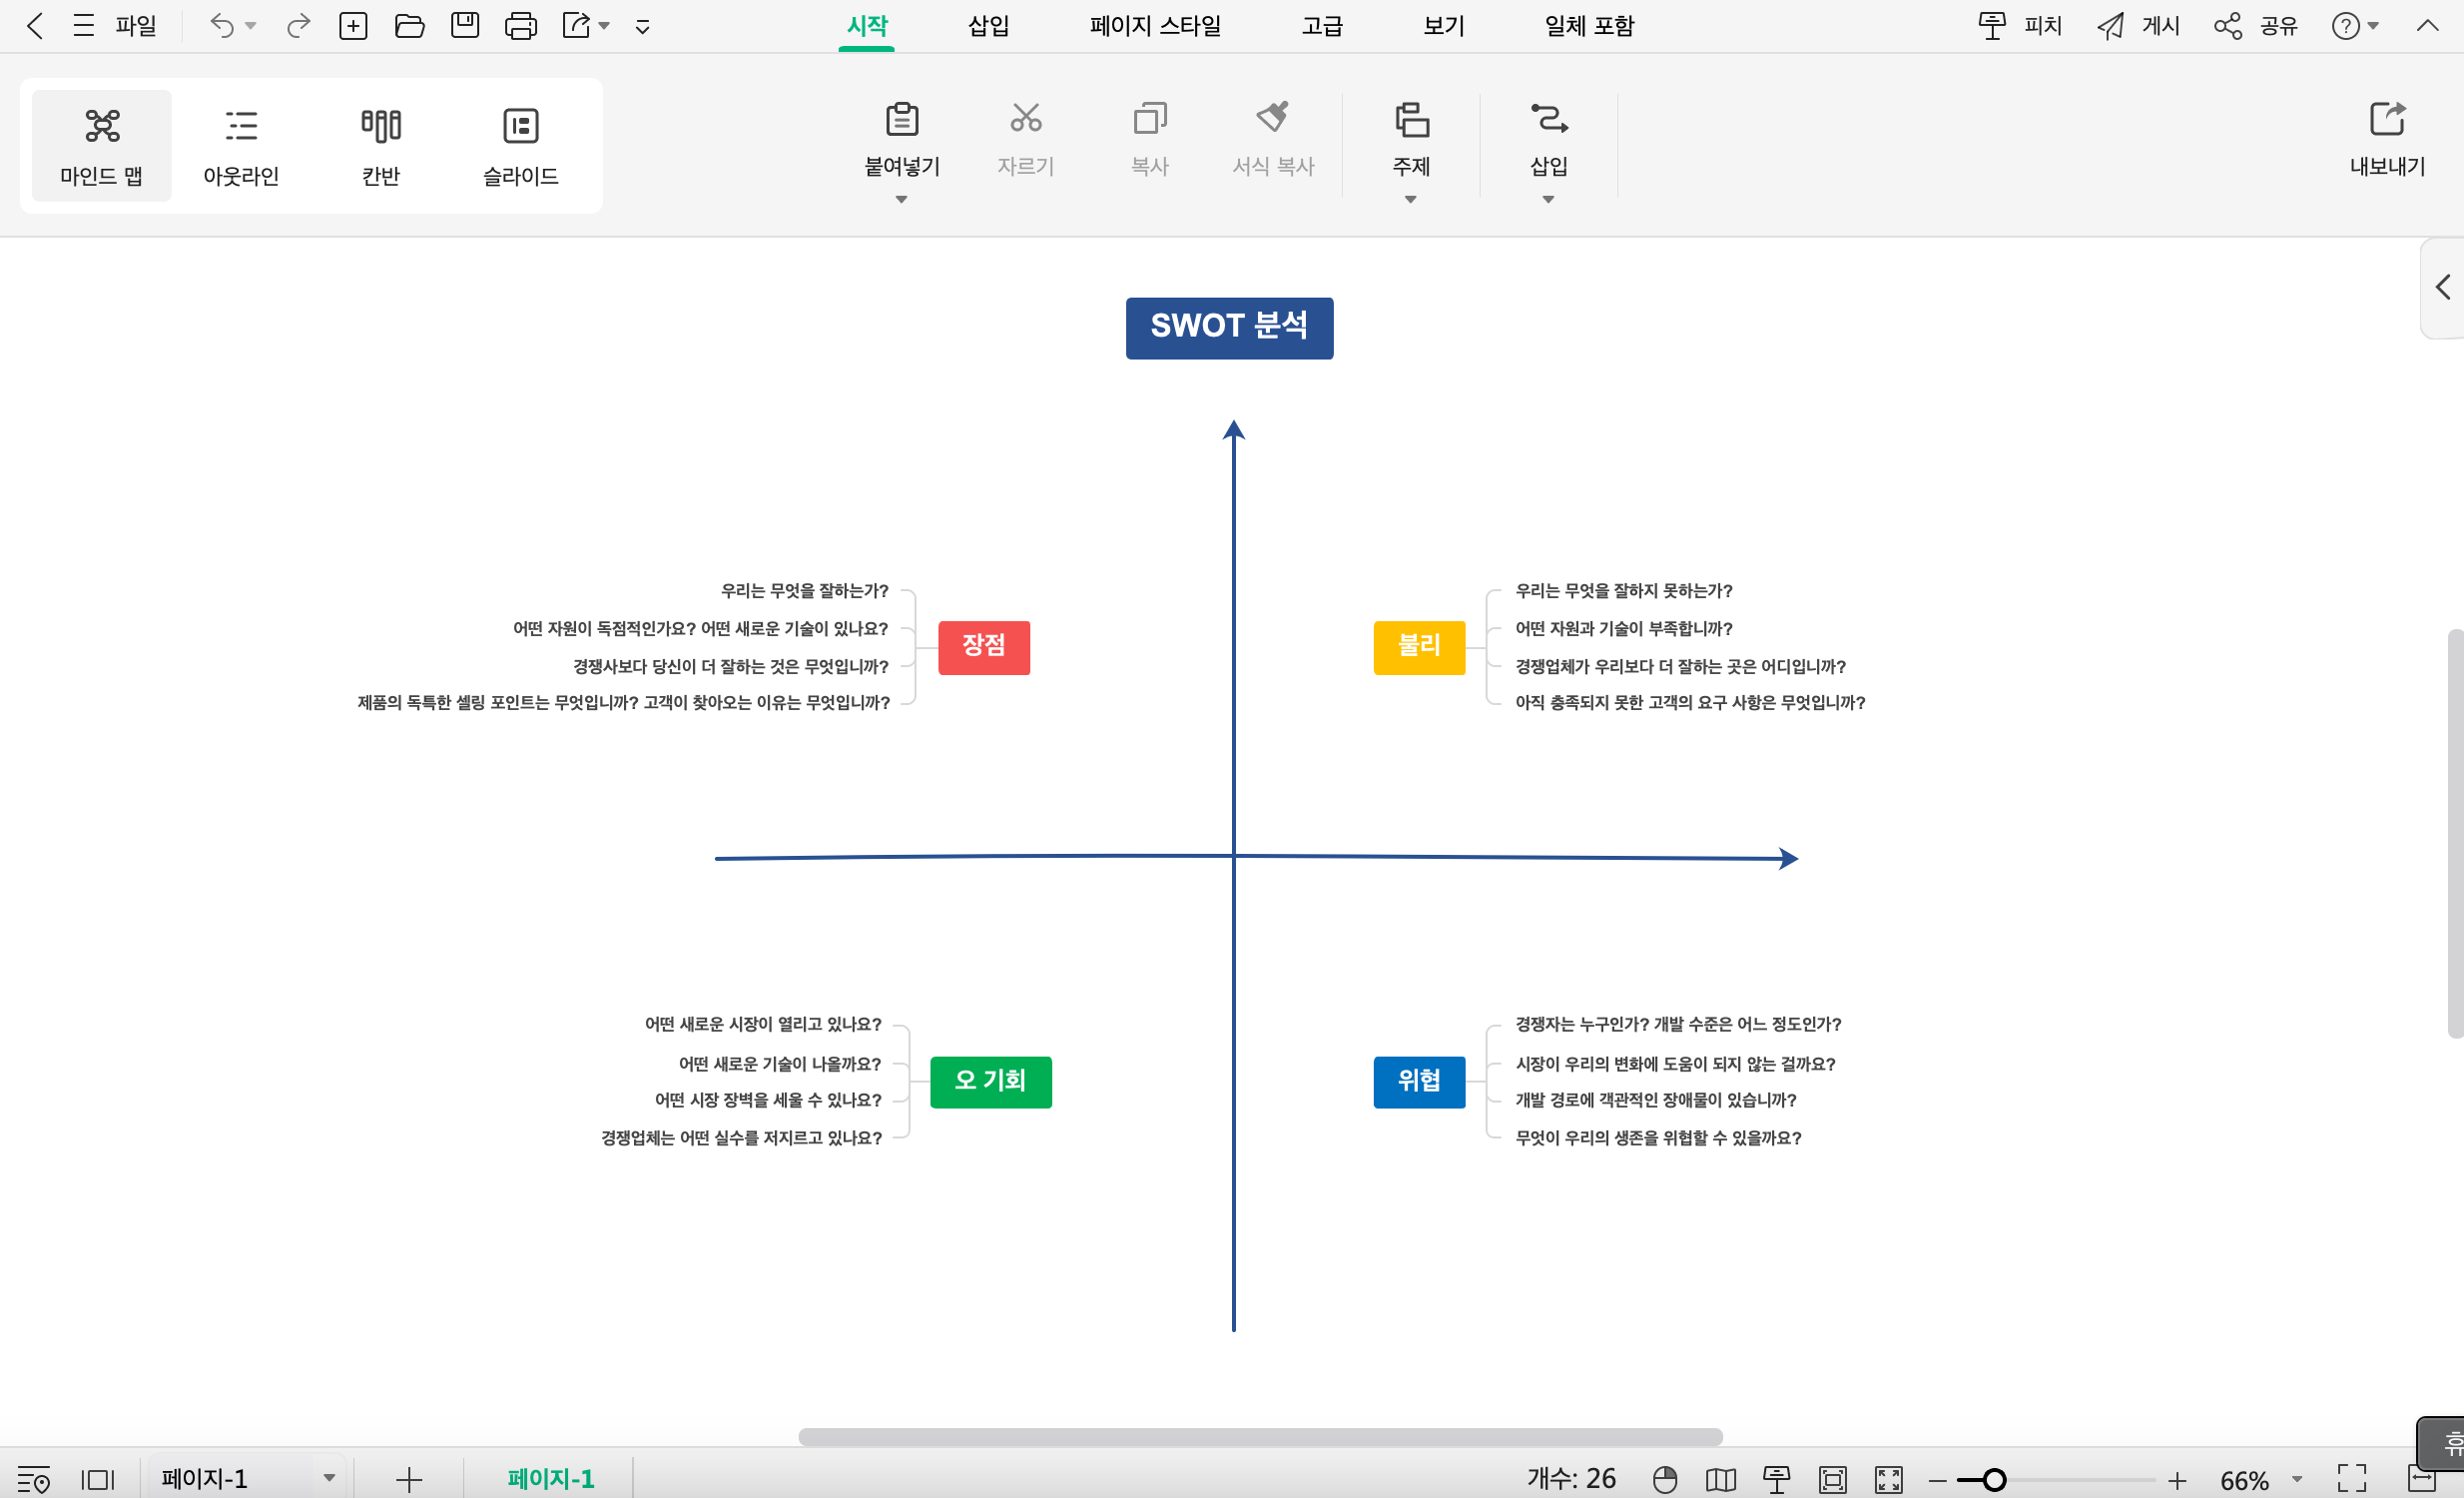This screenshot has height=1498, width=2464.
Task: Redo the last action
Action: pos(298,26)
